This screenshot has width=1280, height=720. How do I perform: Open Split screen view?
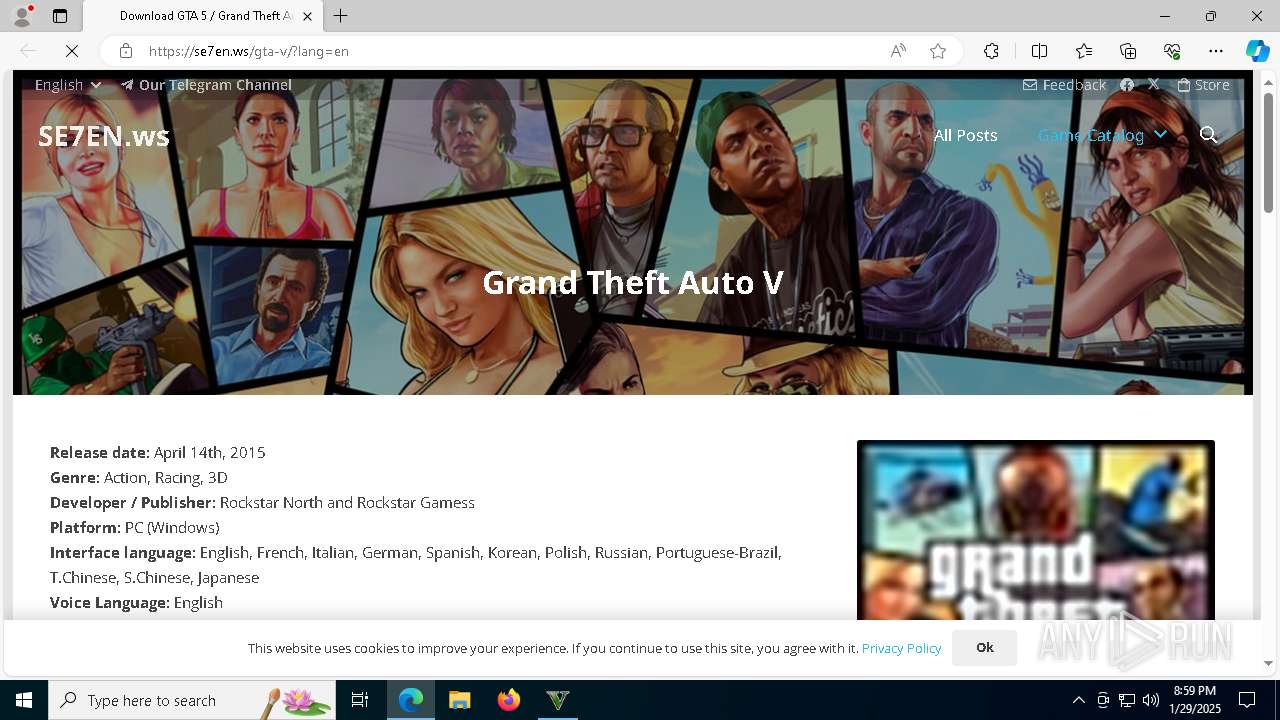1039,51
